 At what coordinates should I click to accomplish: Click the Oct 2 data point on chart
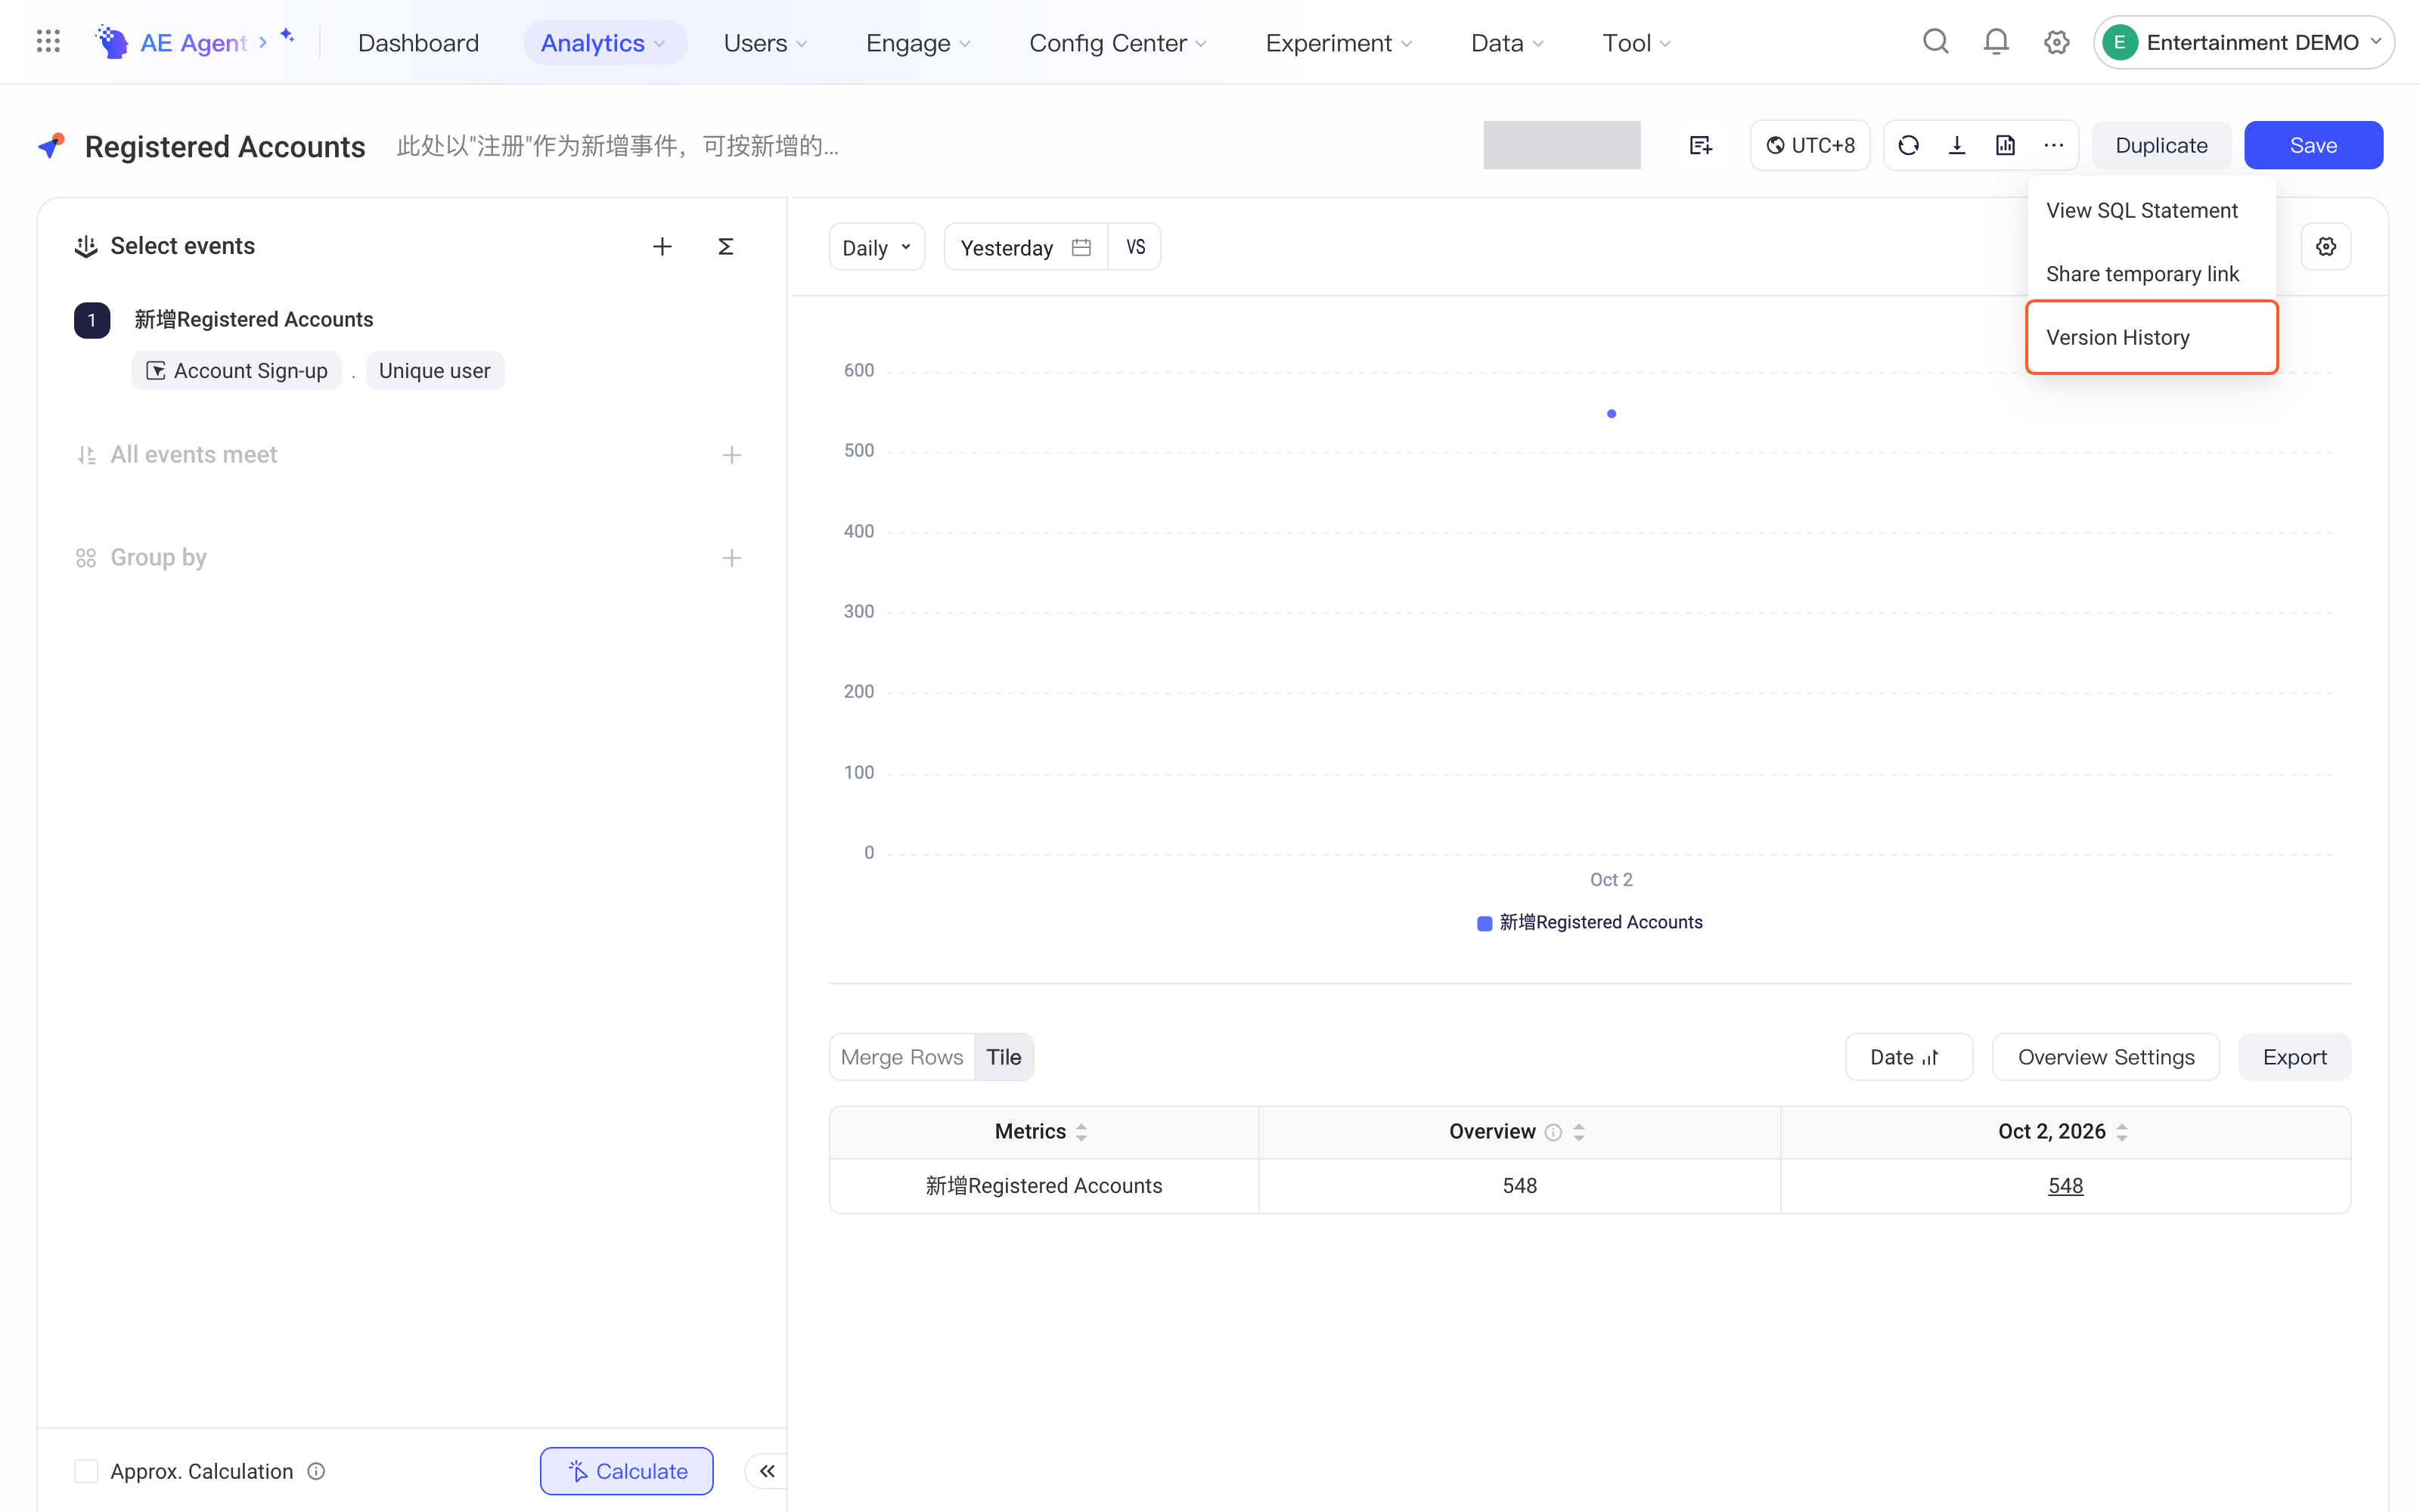coord(1611,414)
